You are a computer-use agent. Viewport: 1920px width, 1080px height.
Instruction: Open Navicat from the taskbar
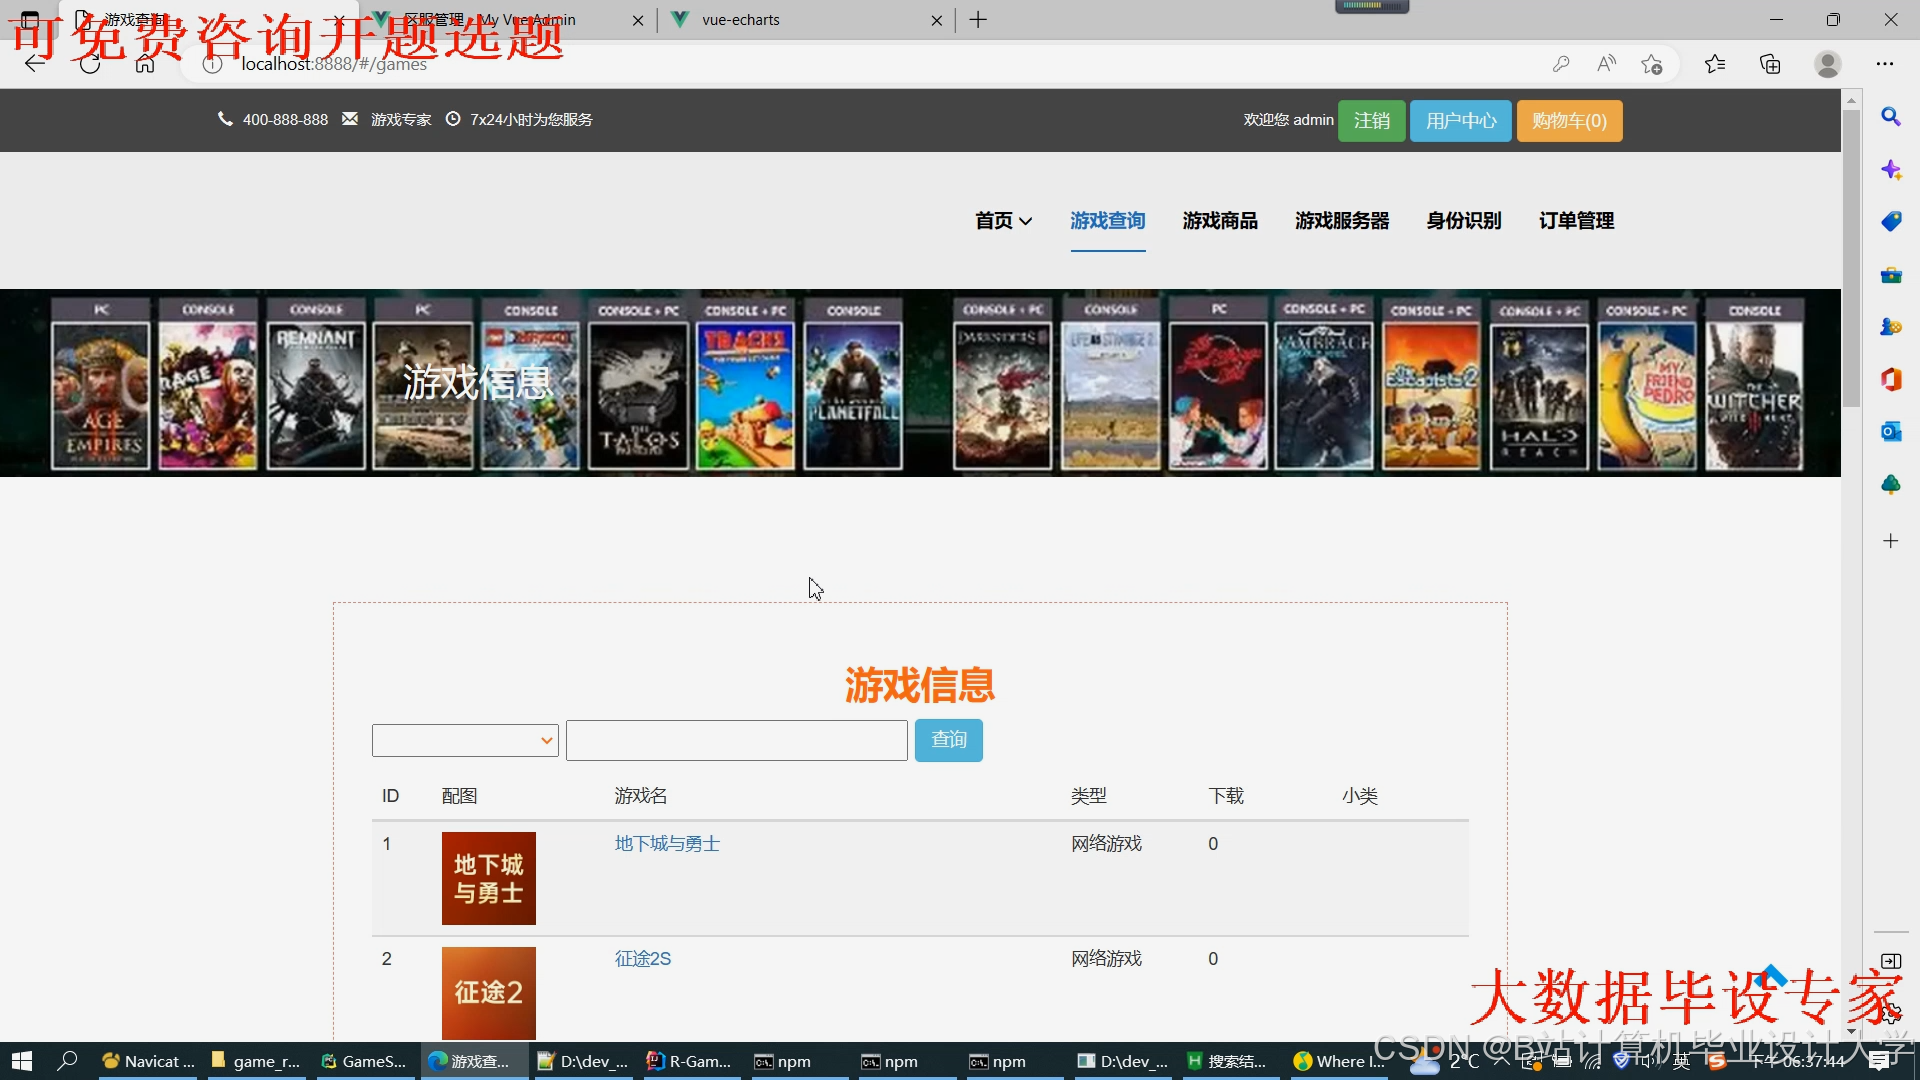tap(149, 1061)
